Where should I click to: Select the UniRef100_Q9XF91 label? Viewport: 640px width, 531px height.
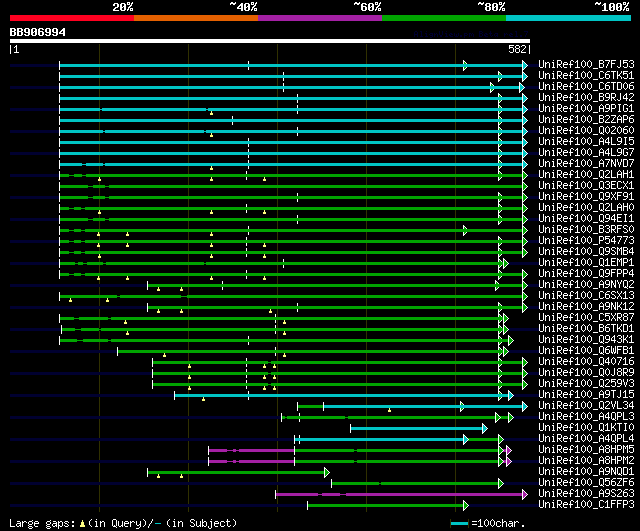pos(586,197)
